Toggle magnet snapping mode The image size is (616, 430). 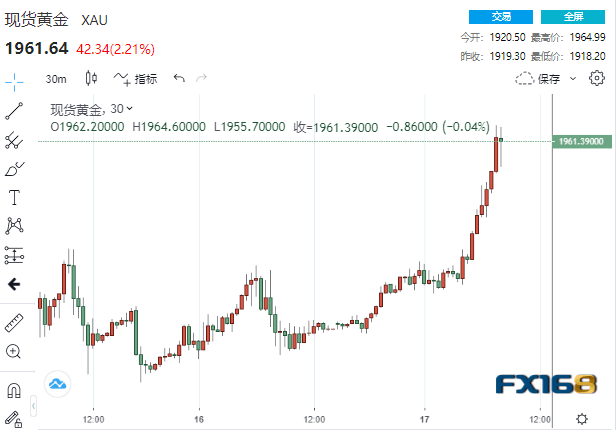[x=14, y=390]
